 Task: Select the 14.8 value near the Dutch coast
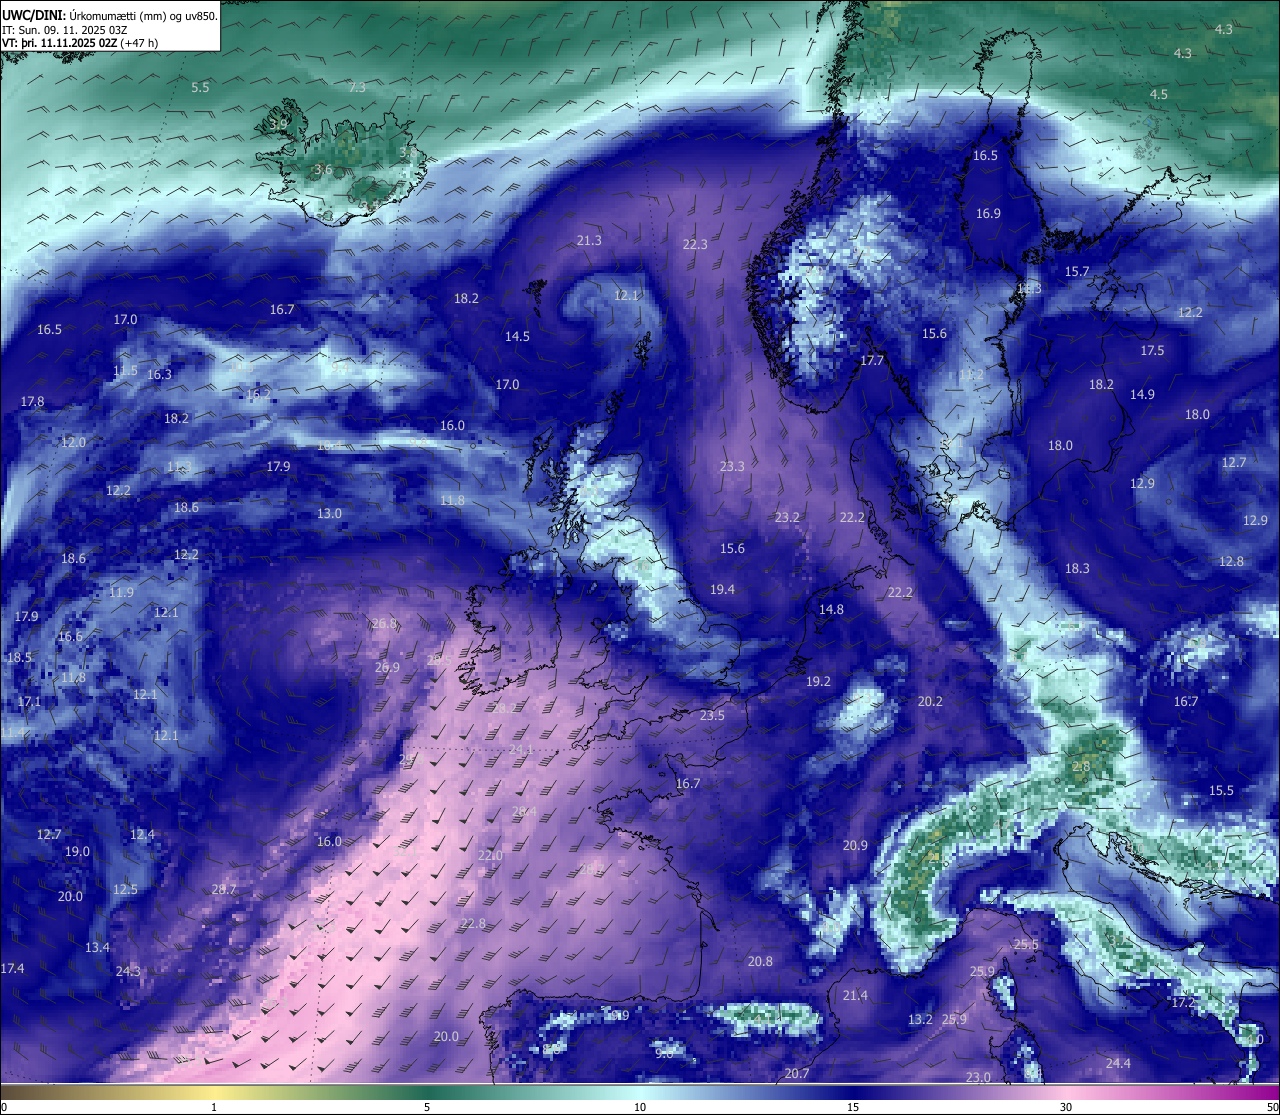point(831,610)
